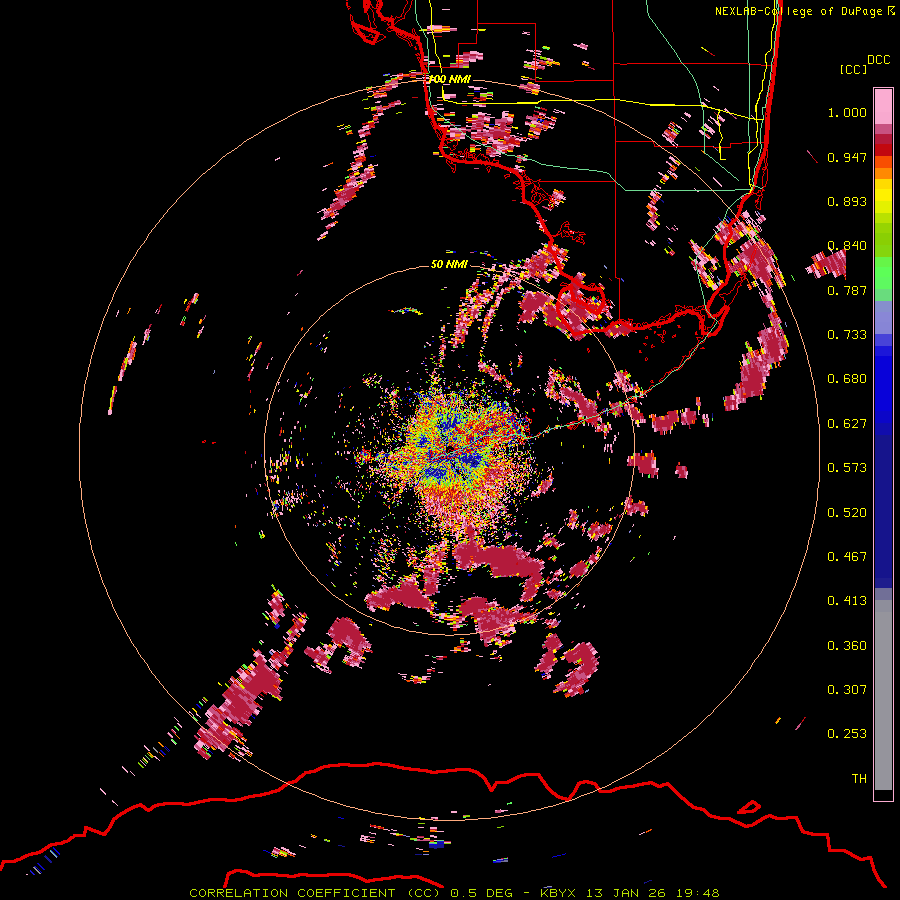Image resolution: width=900 pixels, height=900 pixels.
Task: Select the 0.840 color bar value
Action: pyautogui.click(x=847, y=246)
